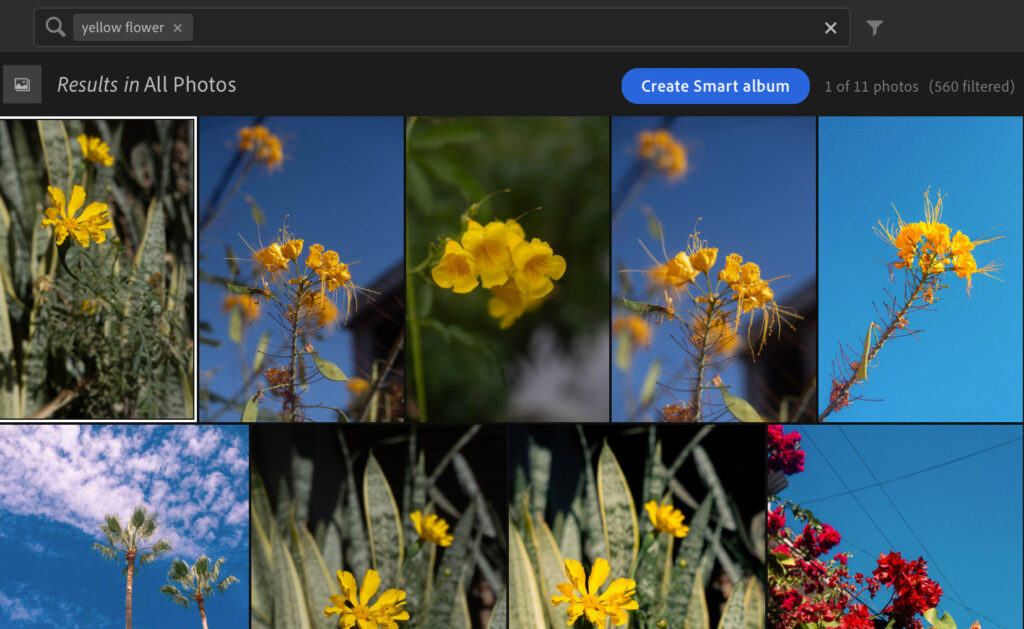Open the blurry yellow trumpet flowers photo
This screenshot has height=629, width=1024.
click(x=507, y=268)
